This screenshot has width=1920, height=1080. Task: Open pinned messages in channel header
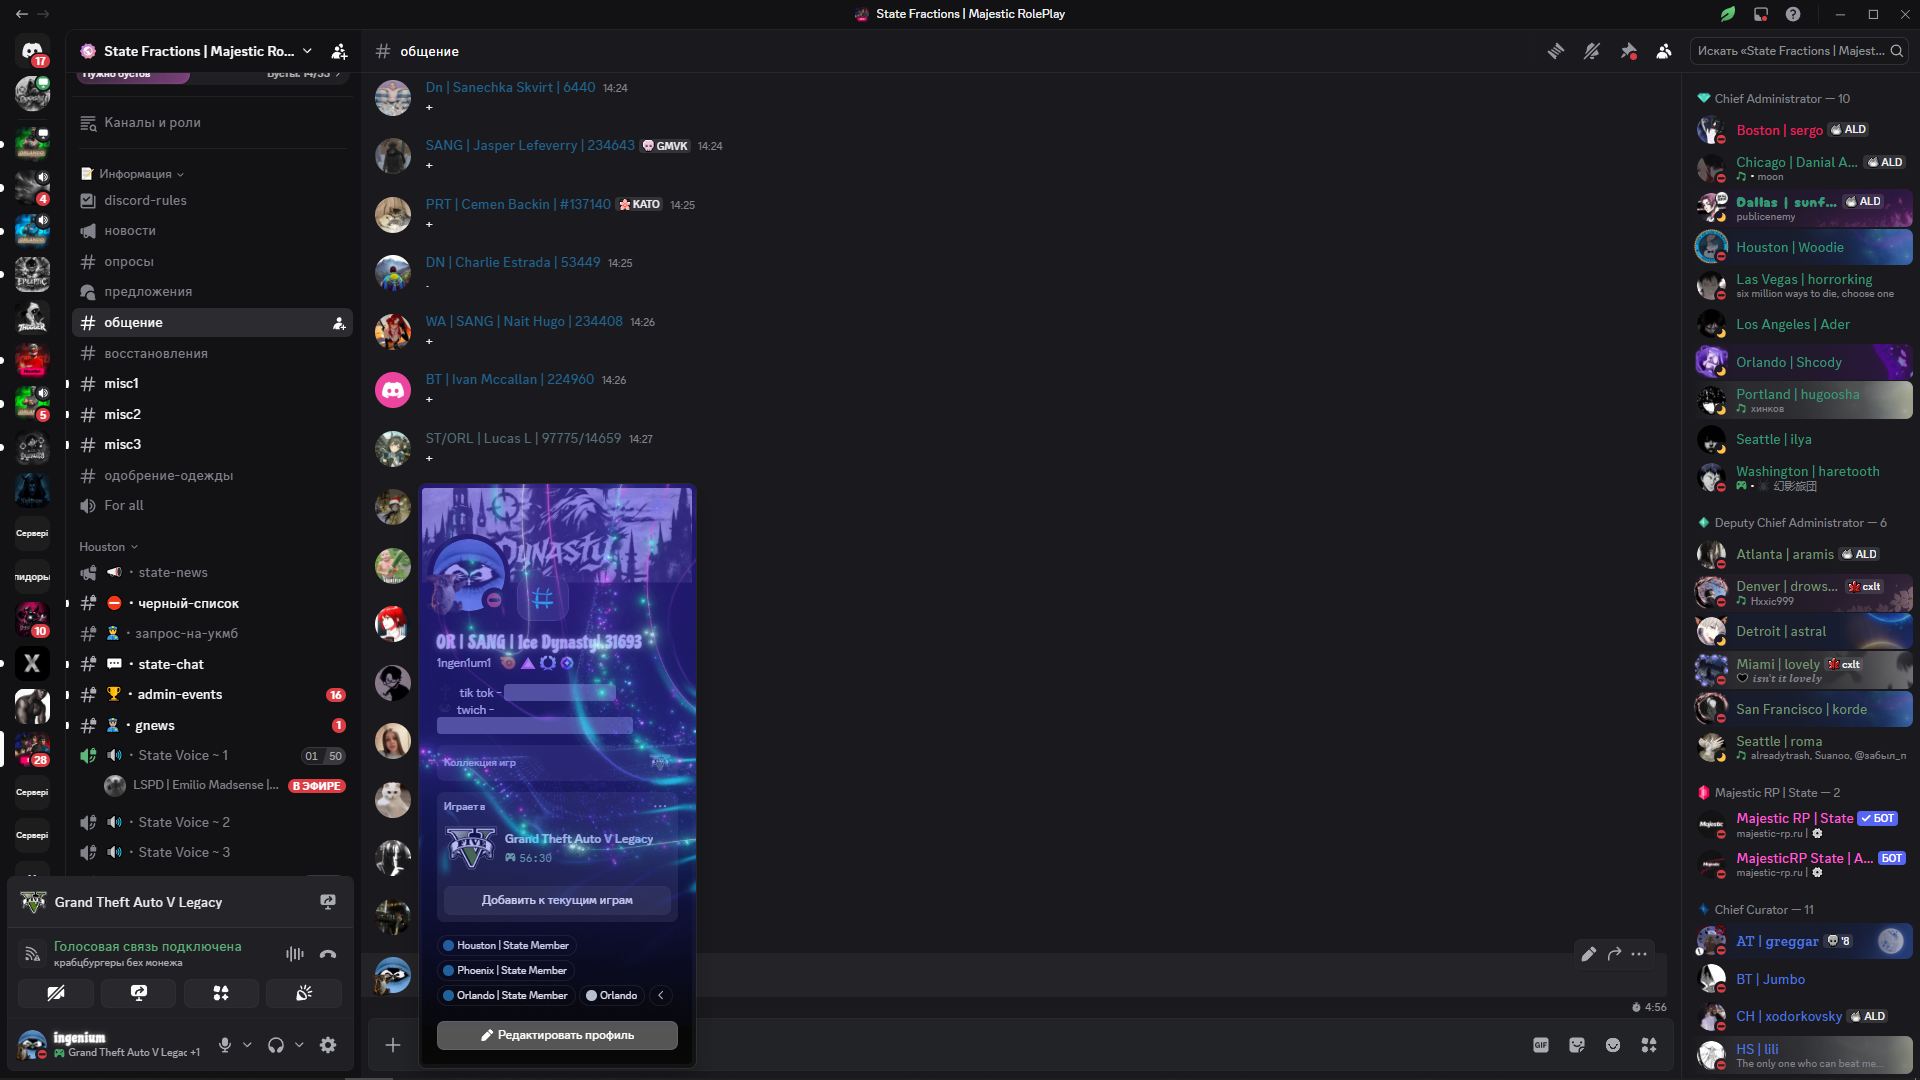pyautogui.click(x=1628, y=51)
